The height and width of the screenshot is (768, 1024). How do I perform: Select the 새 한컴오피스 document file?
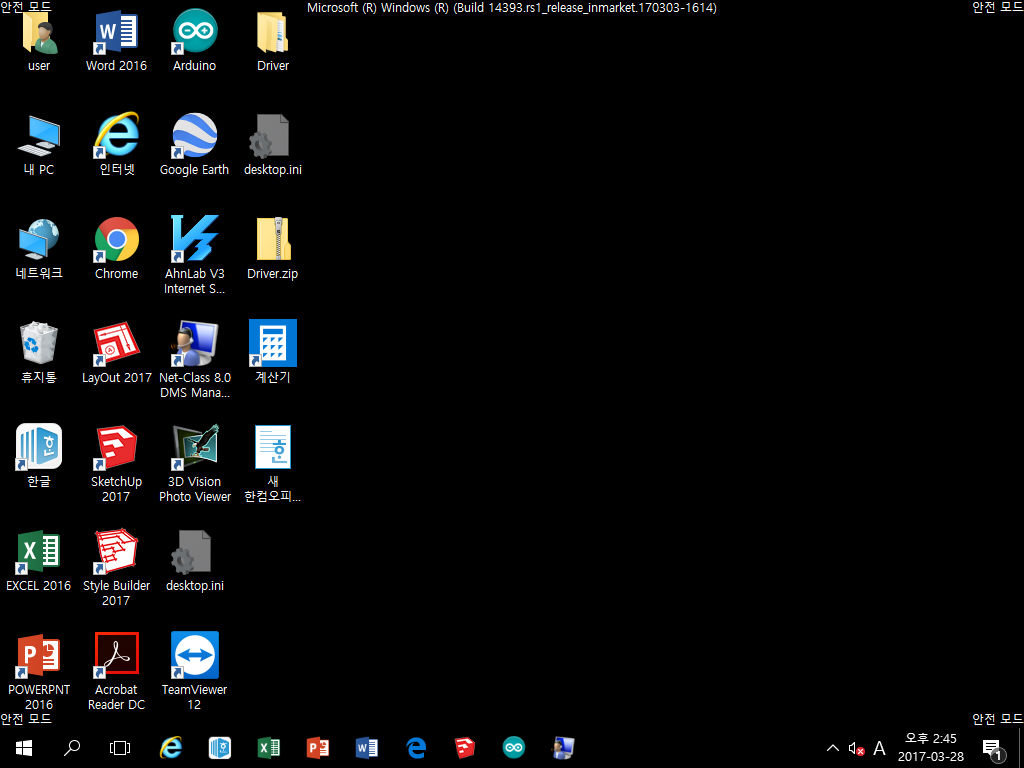(x=273, y=462)
